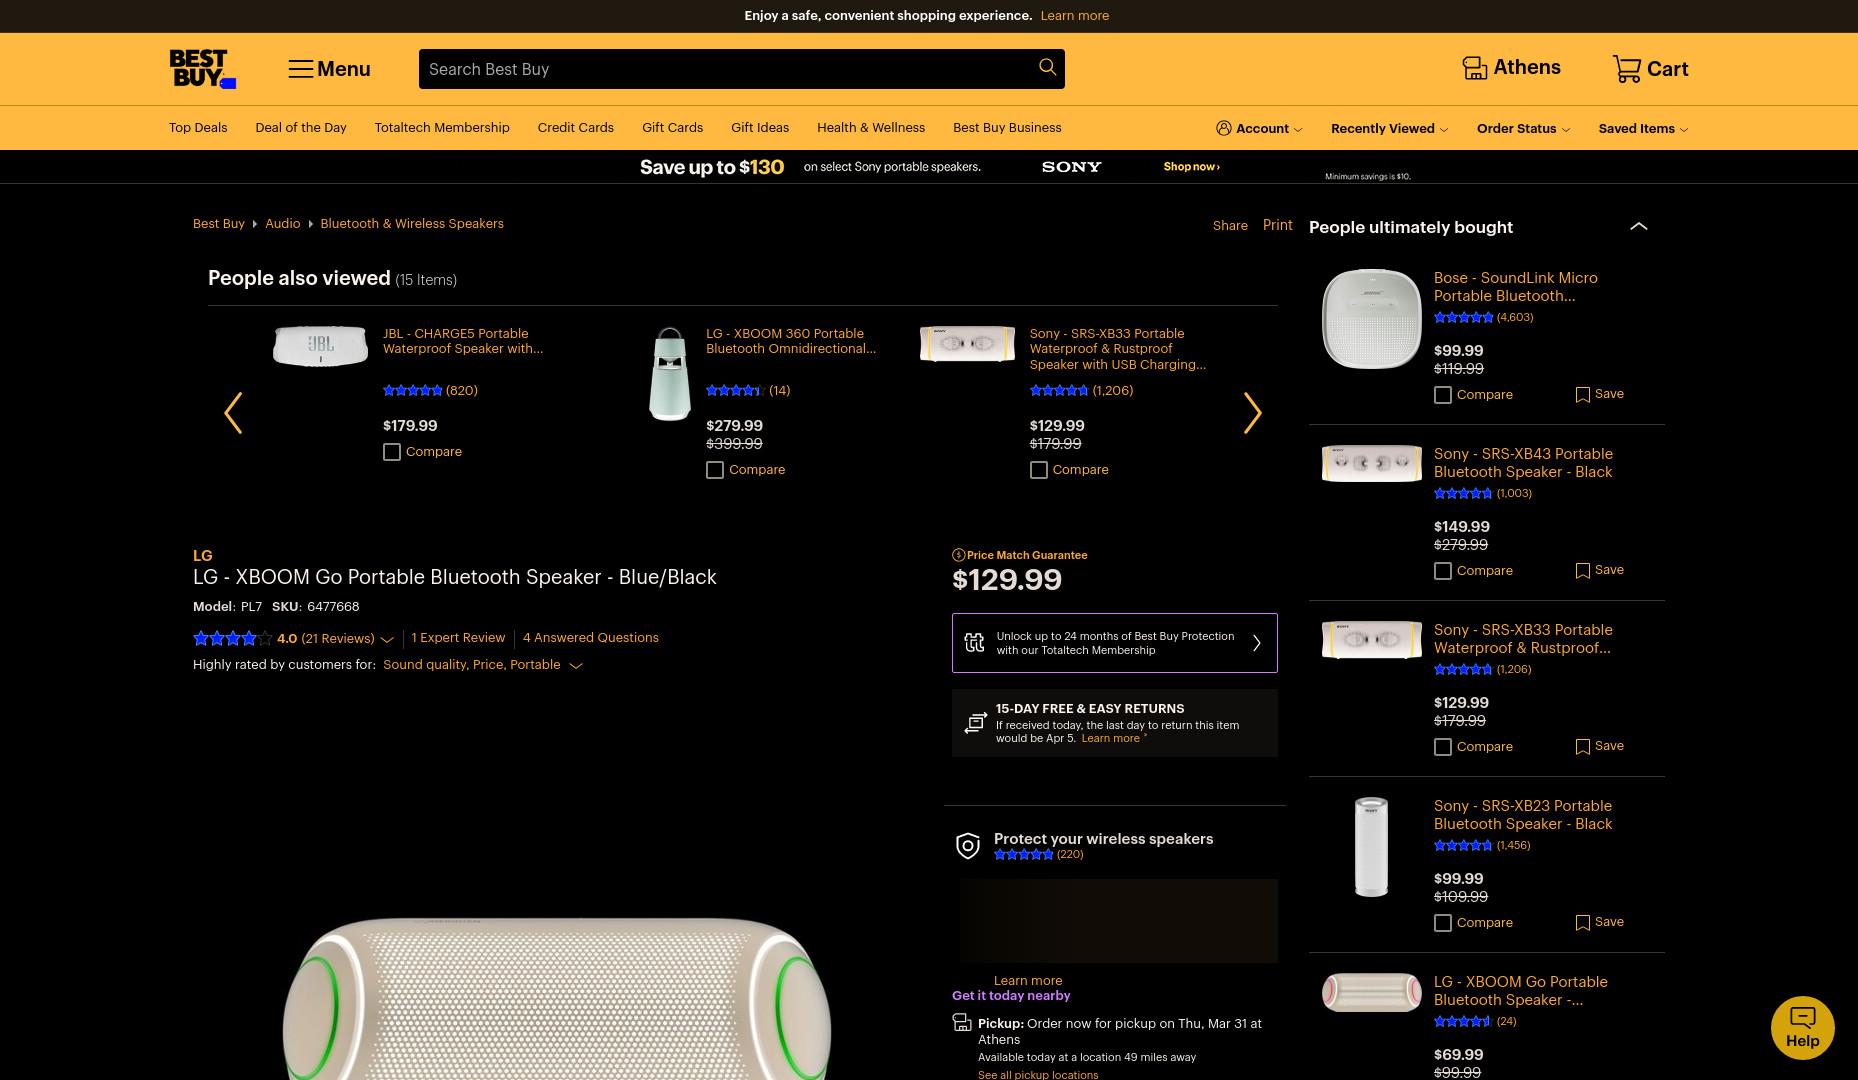Screen dimensions: 1858x1080
Task: Click the returns box icon
Action: [x=975, y=723]
